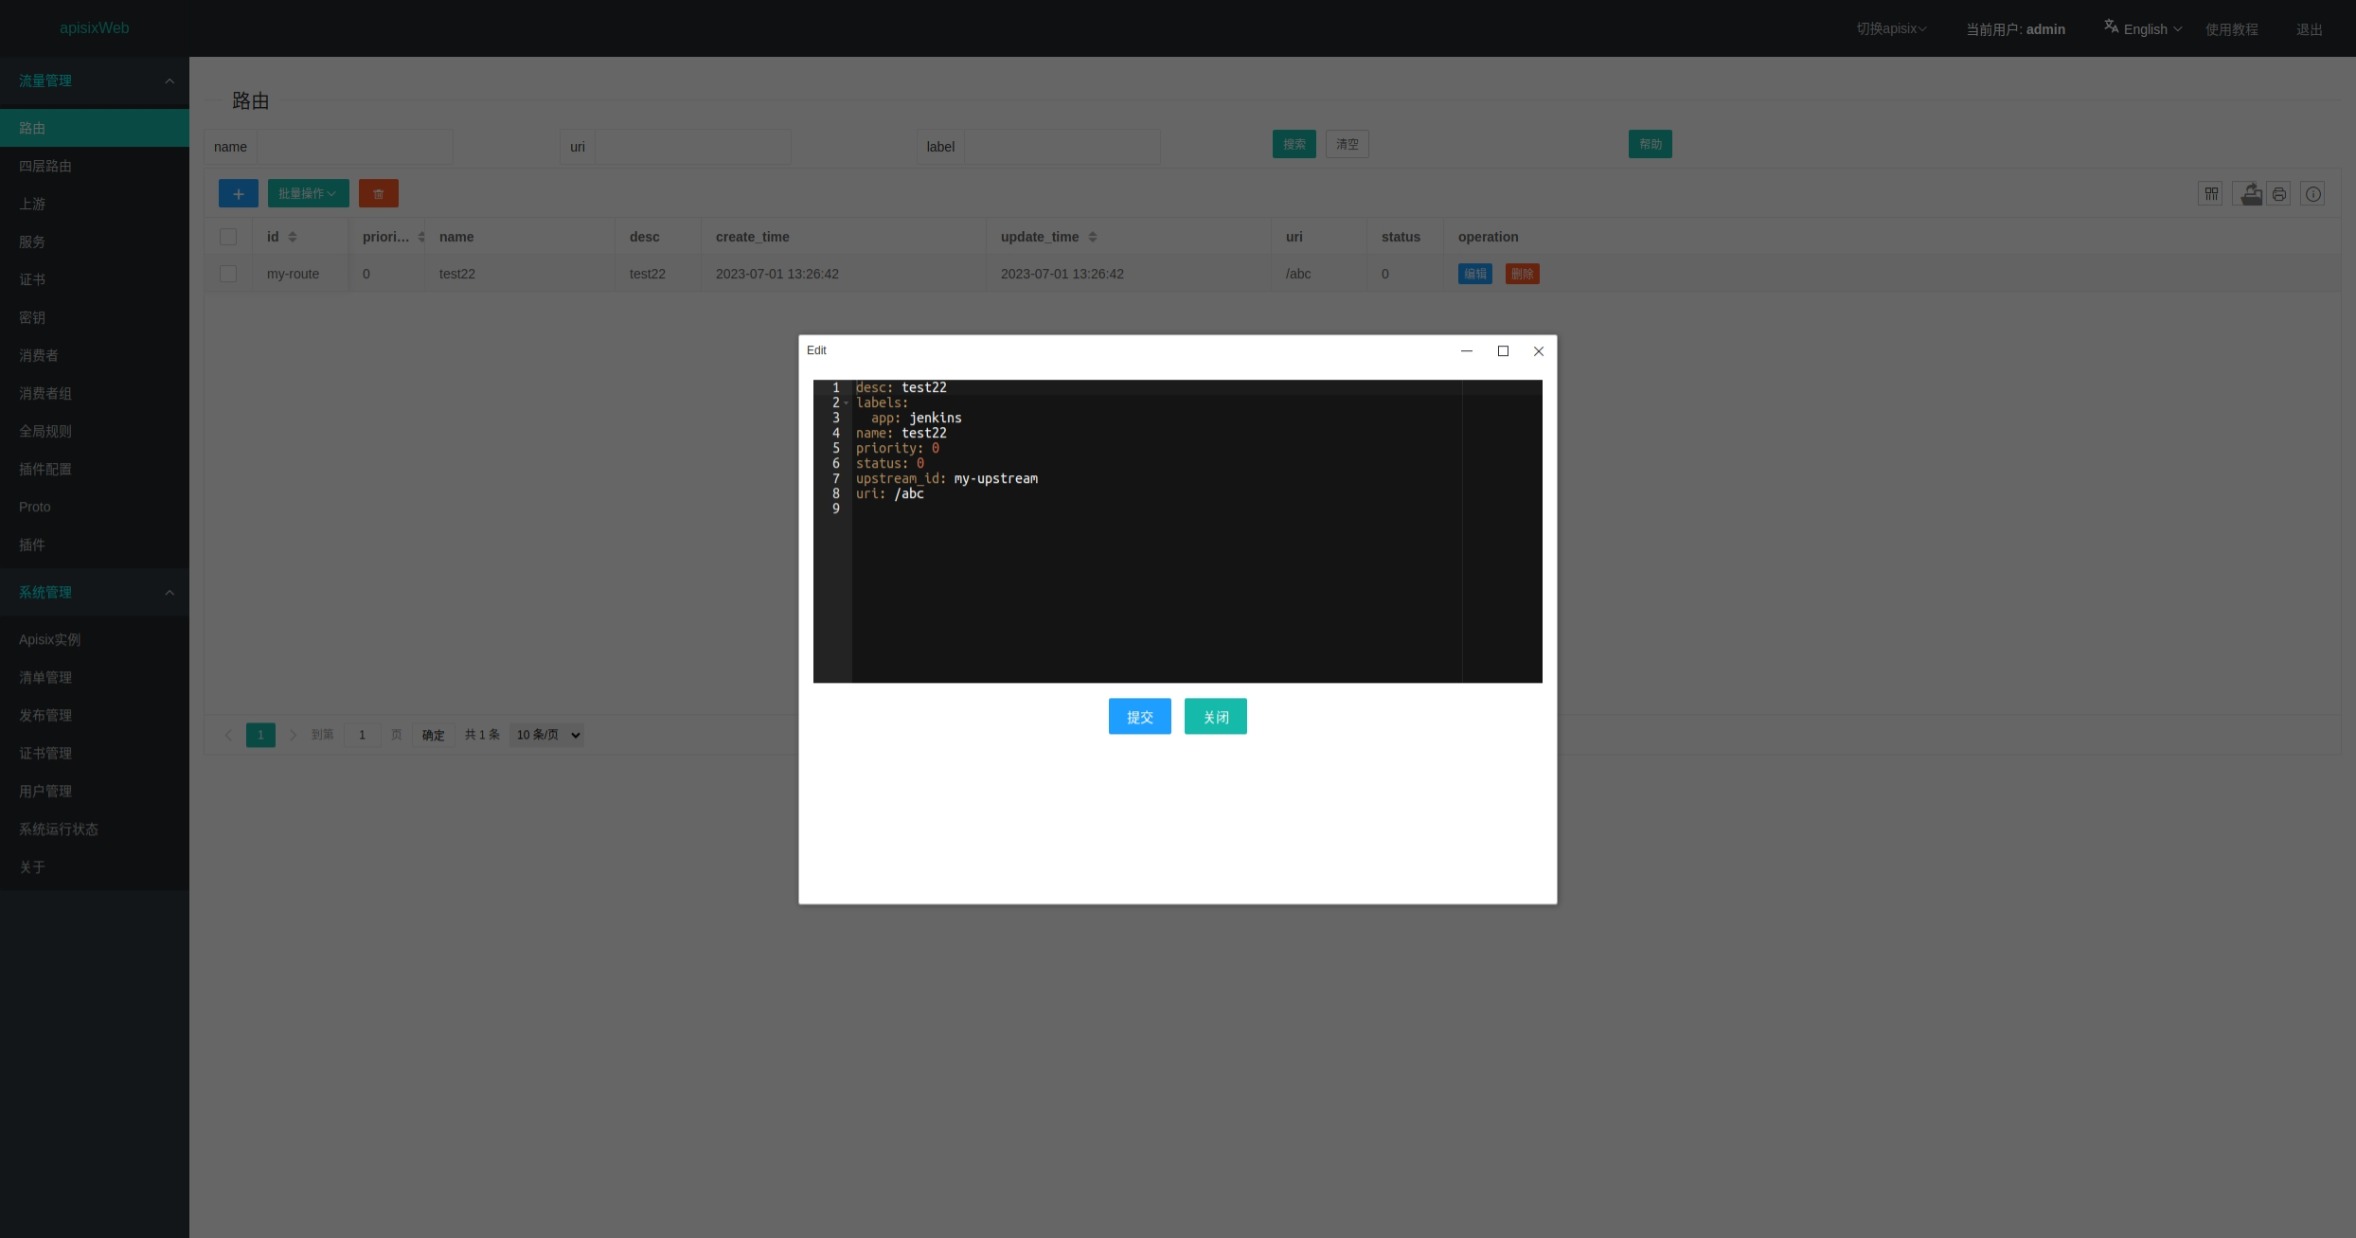Screen dimensions: 2356x1238
Task: Tick the my-route row checkbox
Action: (228, 274)
